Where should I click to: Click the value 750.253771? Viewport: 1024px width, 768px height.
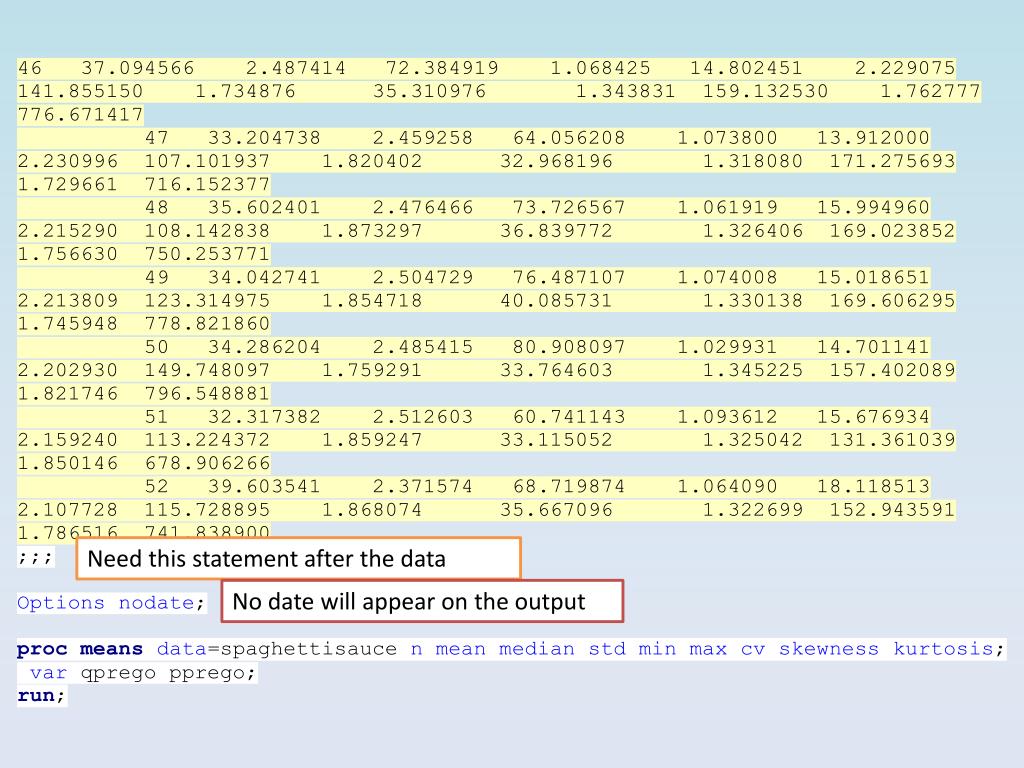pyautogui.click(x=207, y=255)
